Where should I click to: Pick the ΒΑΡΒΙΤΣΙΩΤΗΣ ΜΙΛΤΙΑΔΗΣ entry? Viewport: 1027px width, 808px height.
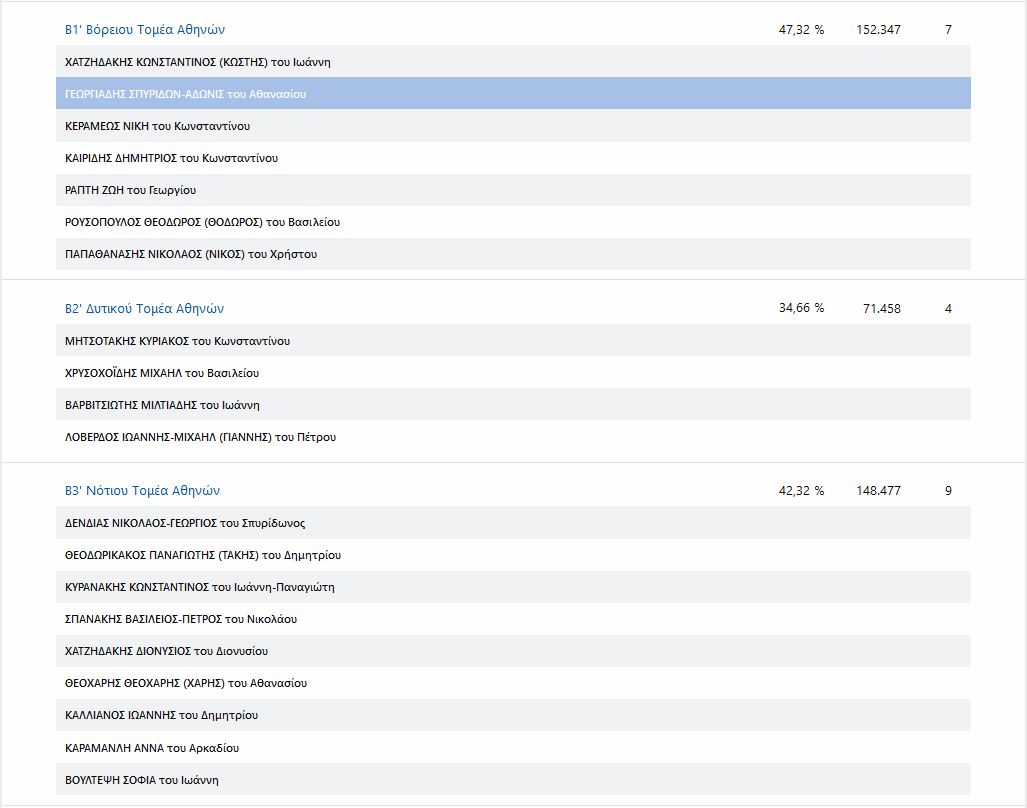click(162, 405)
